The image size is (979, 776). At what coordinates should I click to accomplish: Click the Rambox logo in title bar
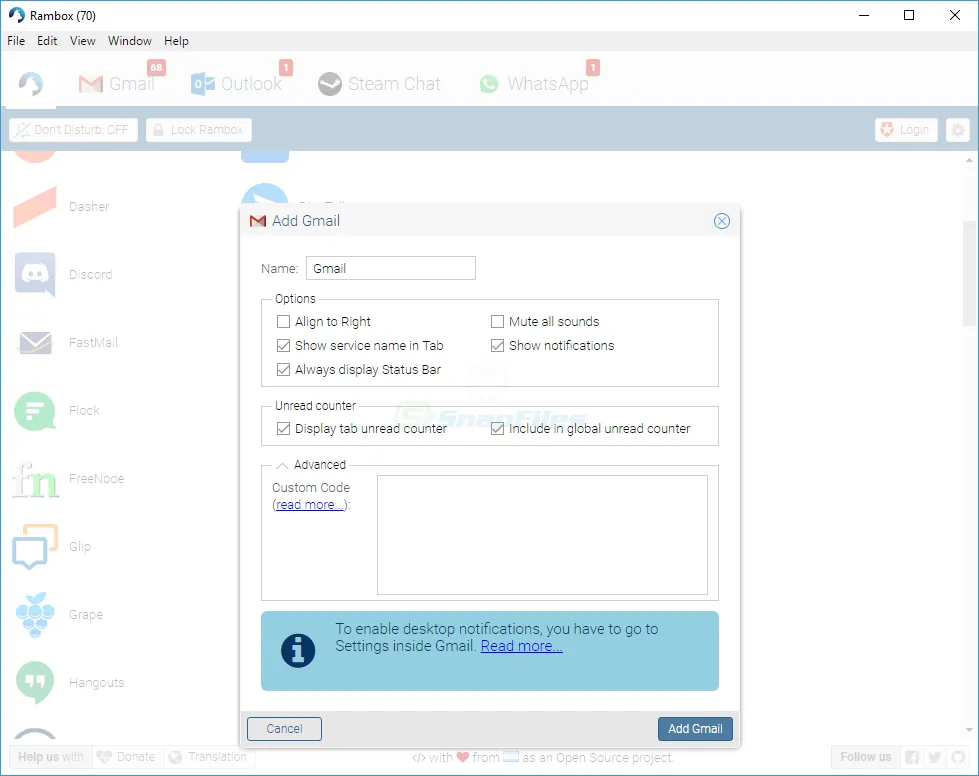pyautogui.click(x=17, y=15)
